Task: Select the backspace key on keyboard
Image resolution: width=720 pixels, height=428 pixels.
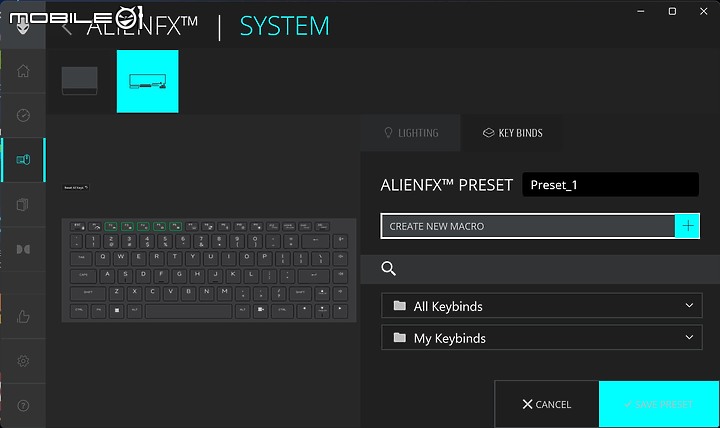Action: click(x=315, y=241)
